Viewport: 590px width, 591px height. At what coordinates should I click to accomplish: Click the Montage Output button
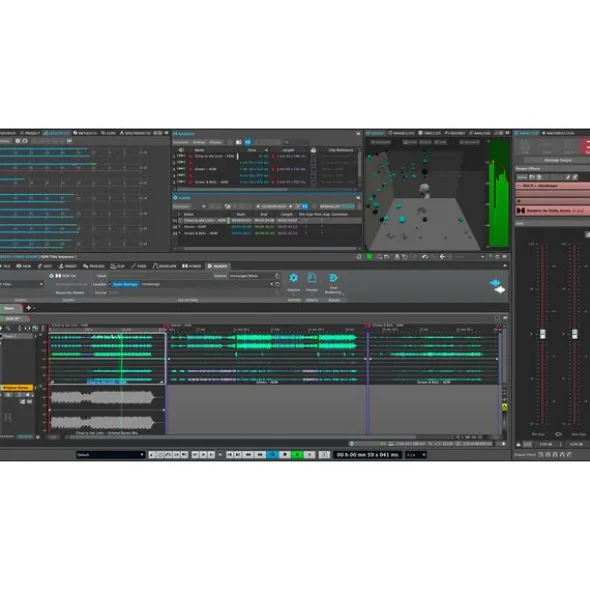pyautogui.click(x=558, y=160)
